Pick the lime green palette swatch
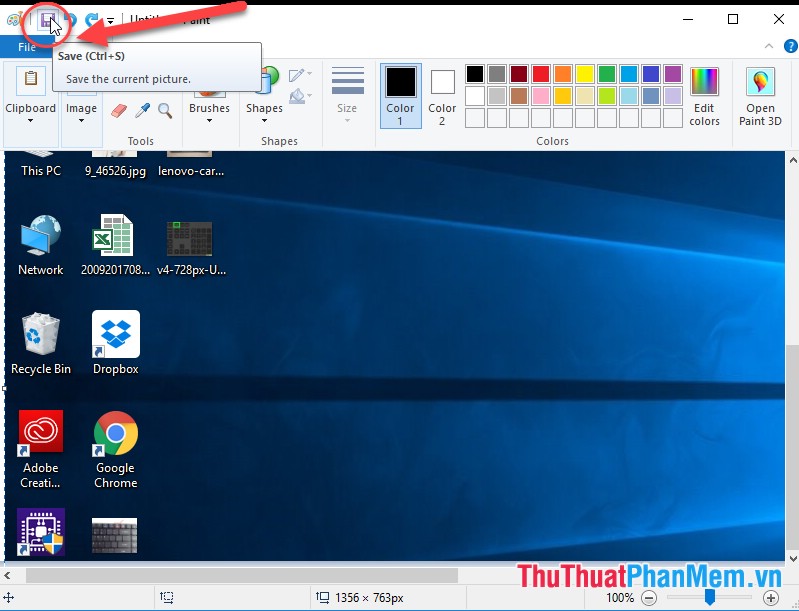799x611 pixels. (607, 96)
